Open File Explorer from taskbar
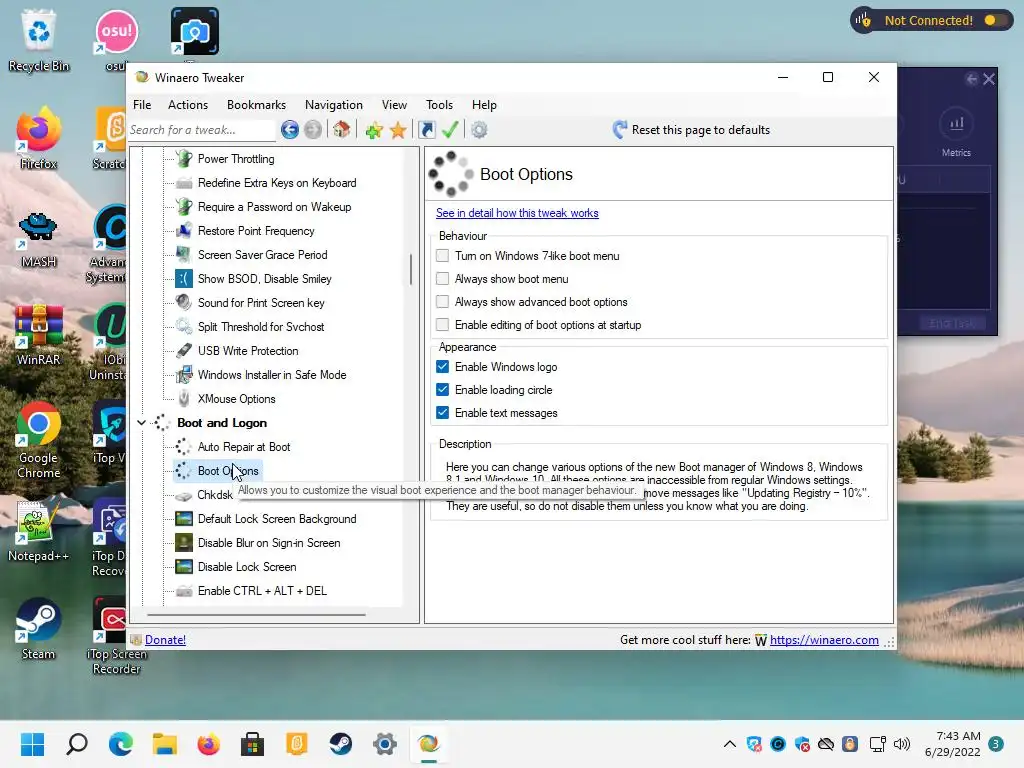 [x=165, y=744]
